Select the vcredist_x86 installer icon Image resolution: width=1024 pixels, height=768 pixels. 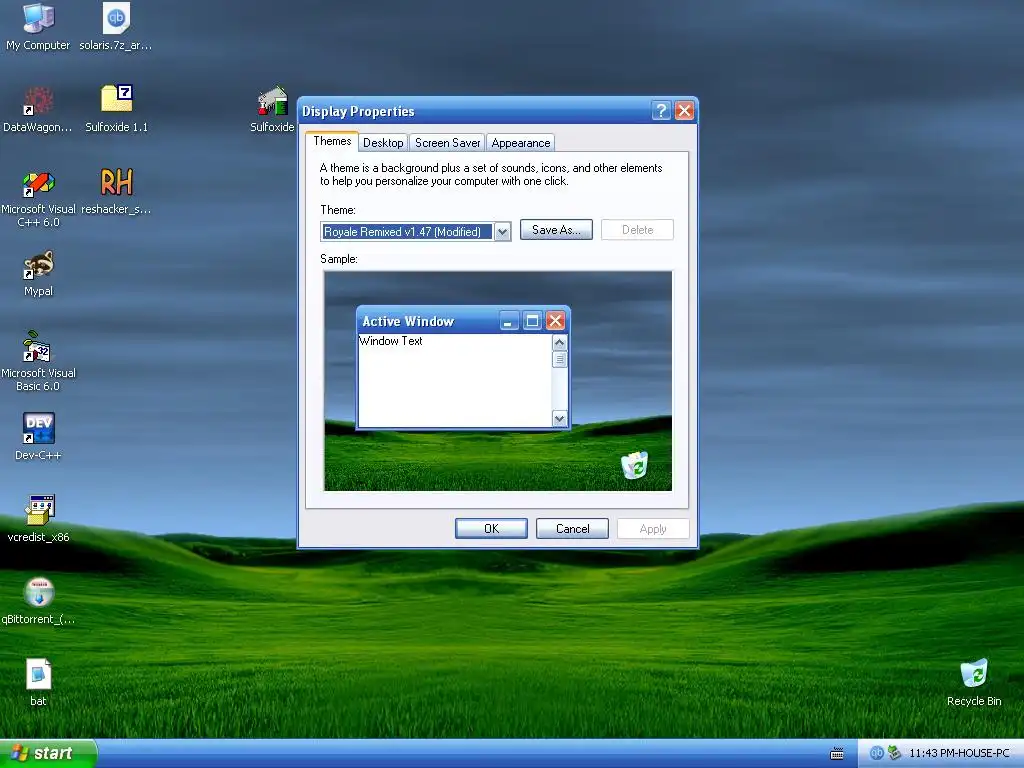click(x=38, y=519)
